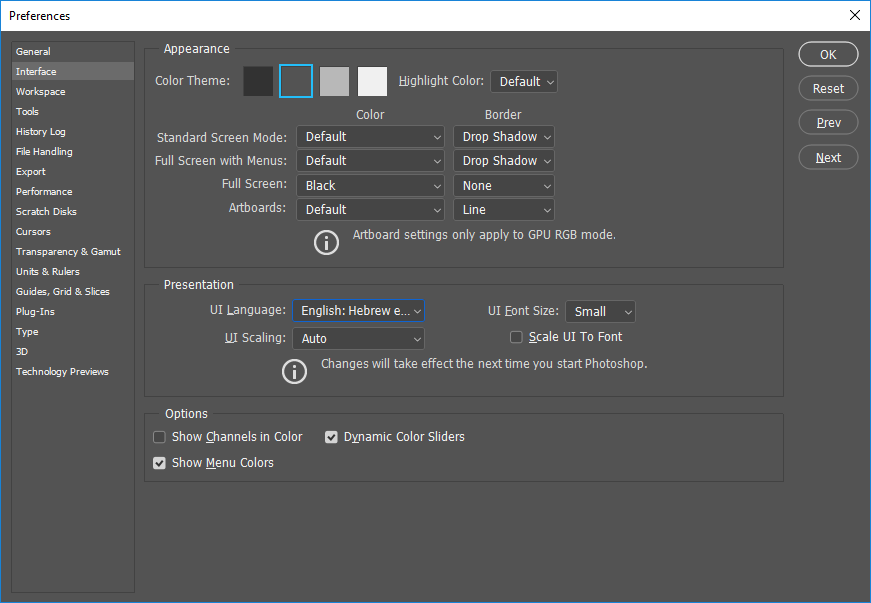The image size is (871, 603).
Task: Choose the medium gray color theme swatch
Action: tap(334, 81)
